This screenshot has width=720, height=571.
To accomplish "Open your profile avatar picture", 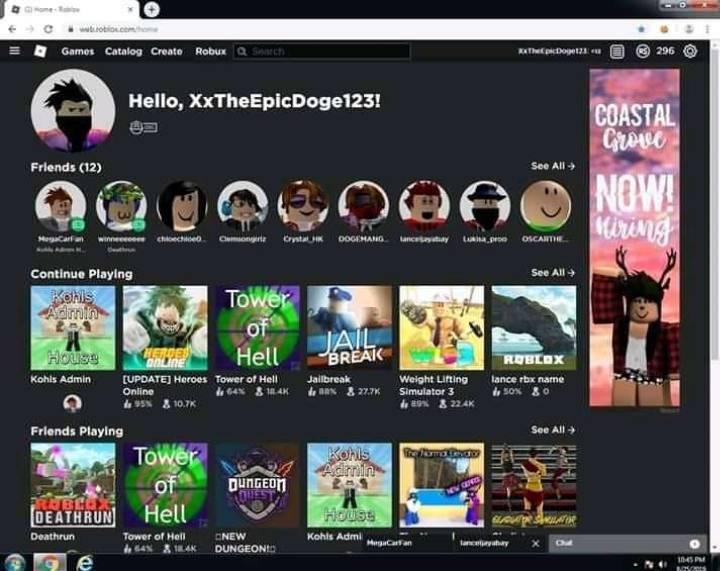I will coord(73,111).
